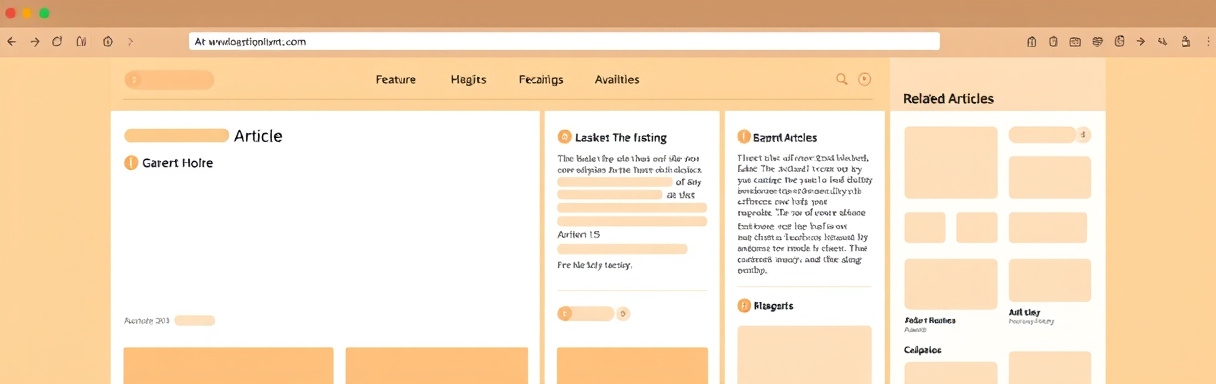Image resolution: width=1216 pixels, height=384 pixels.
Task: Click the Article heading text
Action: tap(258, 136)
